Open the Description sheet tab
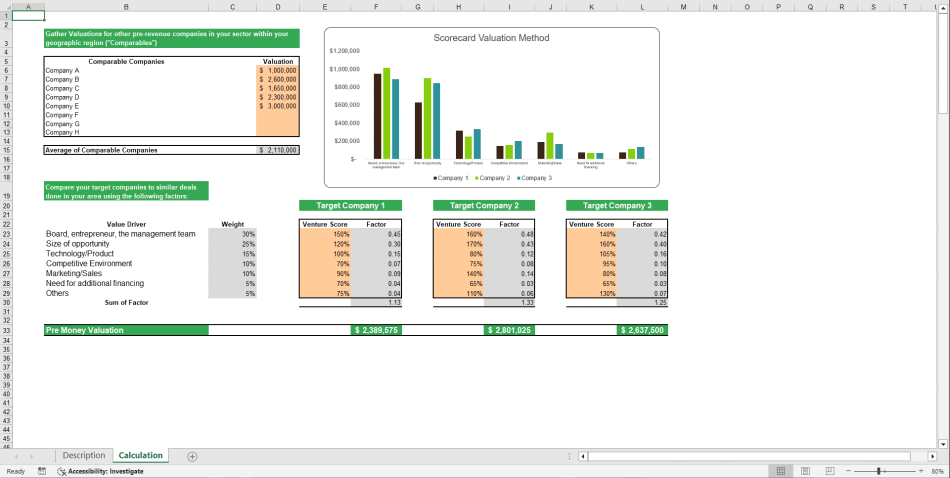The width and height of the screenshot is (950, 478). click(x=83, y=456)
